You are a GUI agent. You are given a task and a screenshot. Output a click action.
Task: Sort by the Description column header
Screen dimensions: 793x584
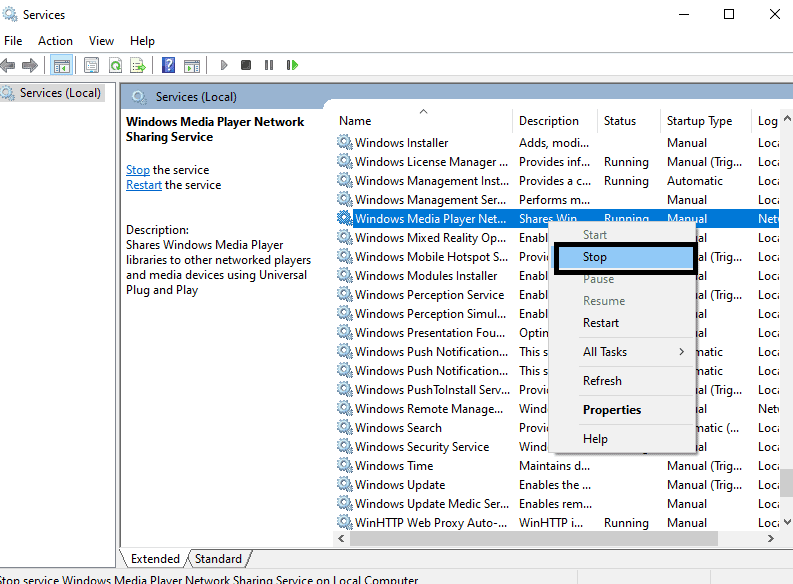point(555,121)
